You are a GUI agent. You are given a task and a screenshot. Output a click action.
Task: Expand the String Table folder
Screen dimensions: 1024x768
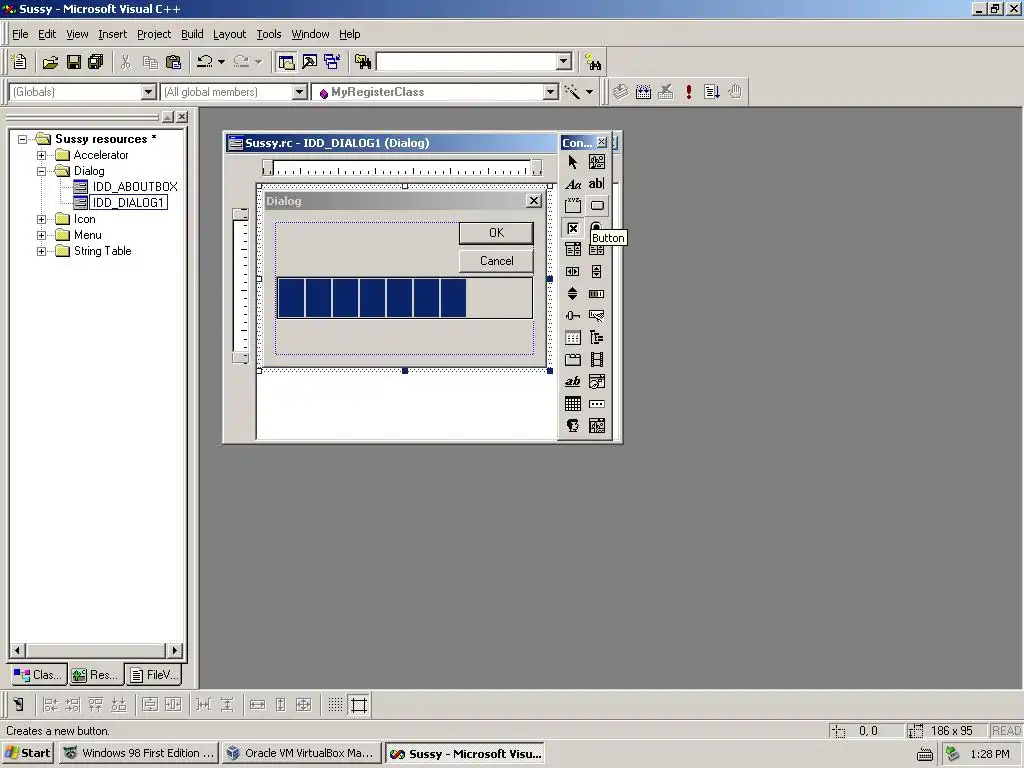[42, 251]
